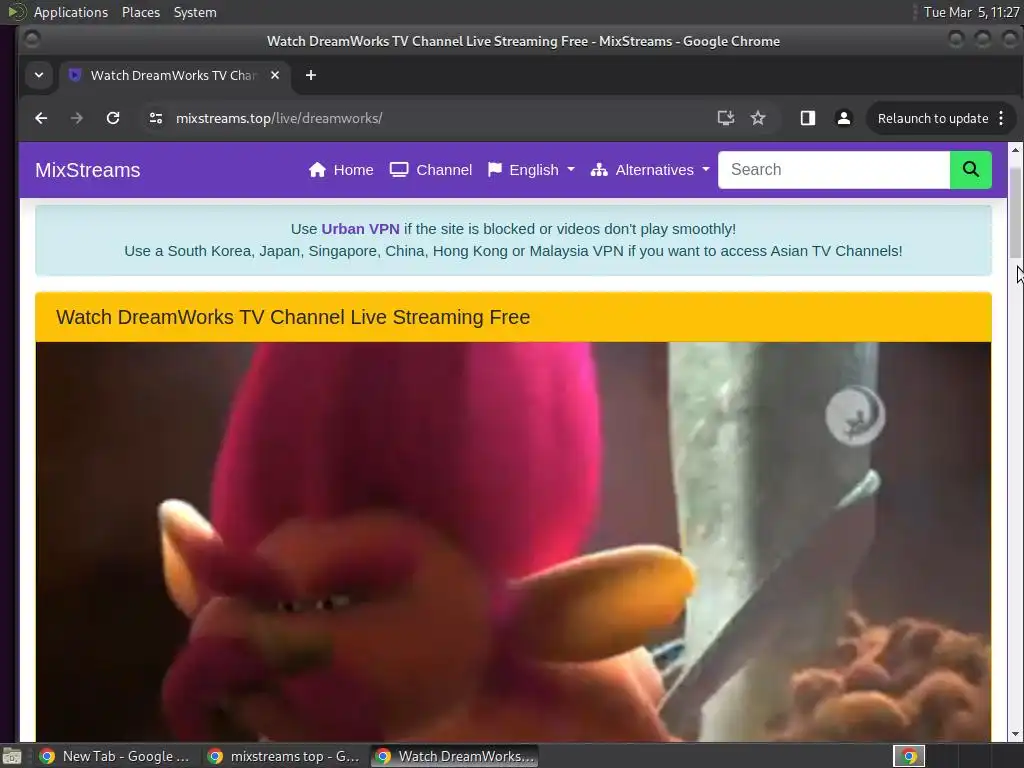Image resolution: width=1024 pixels, height=768 pixels.
Task: Open the Chrome three-dot menu
Action: tap(1001, 118)
